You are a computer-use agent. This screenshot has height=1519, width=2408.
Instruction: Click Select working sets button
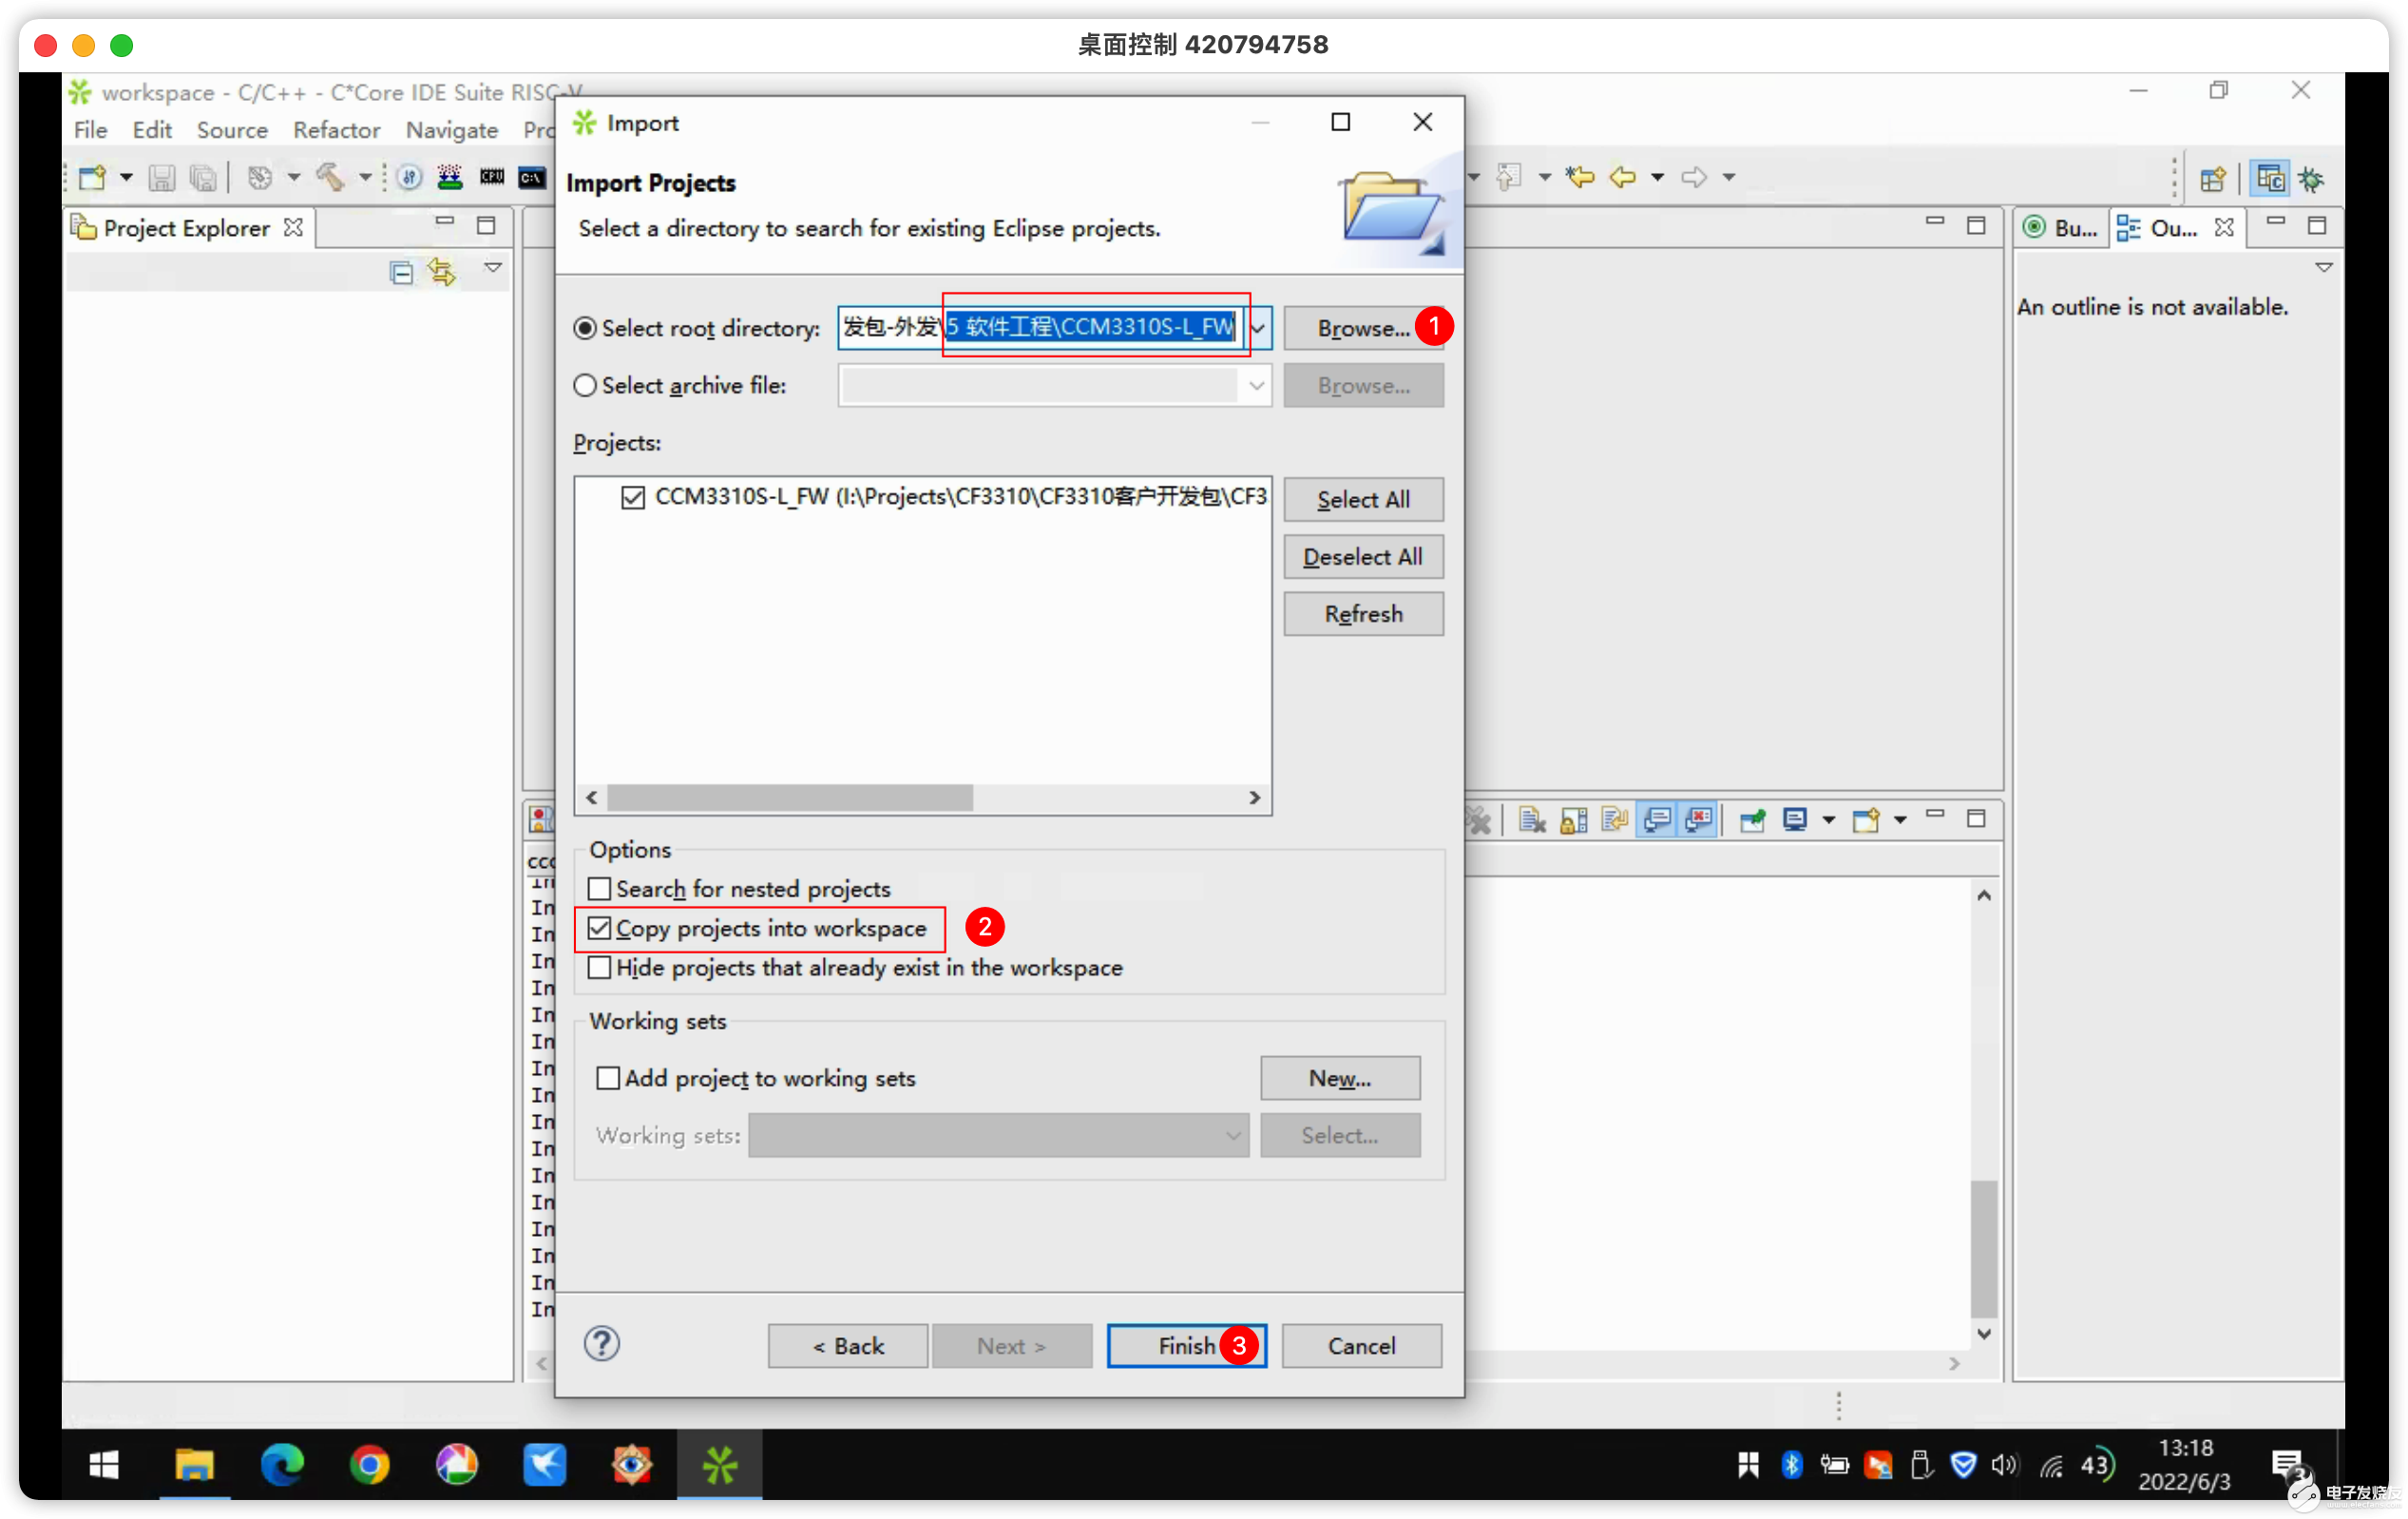pyautogui.click(x=1340, y=1134)
